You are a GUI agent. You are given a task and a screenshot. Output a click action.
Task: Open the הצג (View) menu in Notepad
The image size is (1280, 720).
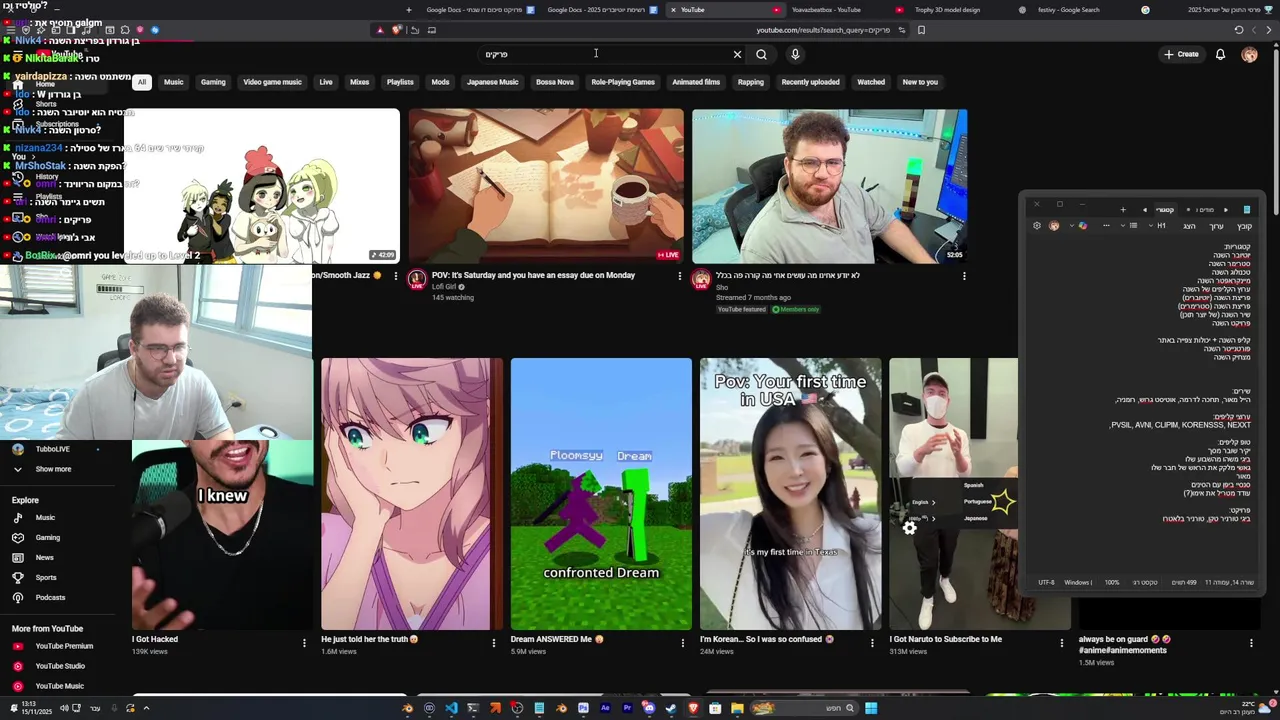click(x=1189, y=226)
